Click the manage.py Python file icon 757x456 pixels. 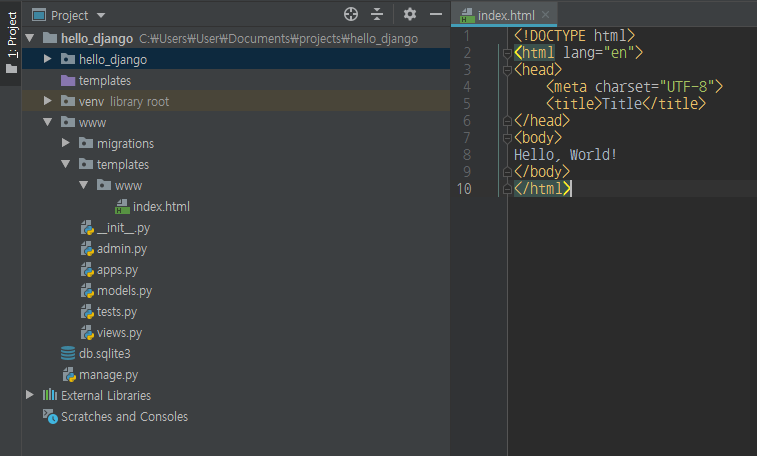click(70, 374)
